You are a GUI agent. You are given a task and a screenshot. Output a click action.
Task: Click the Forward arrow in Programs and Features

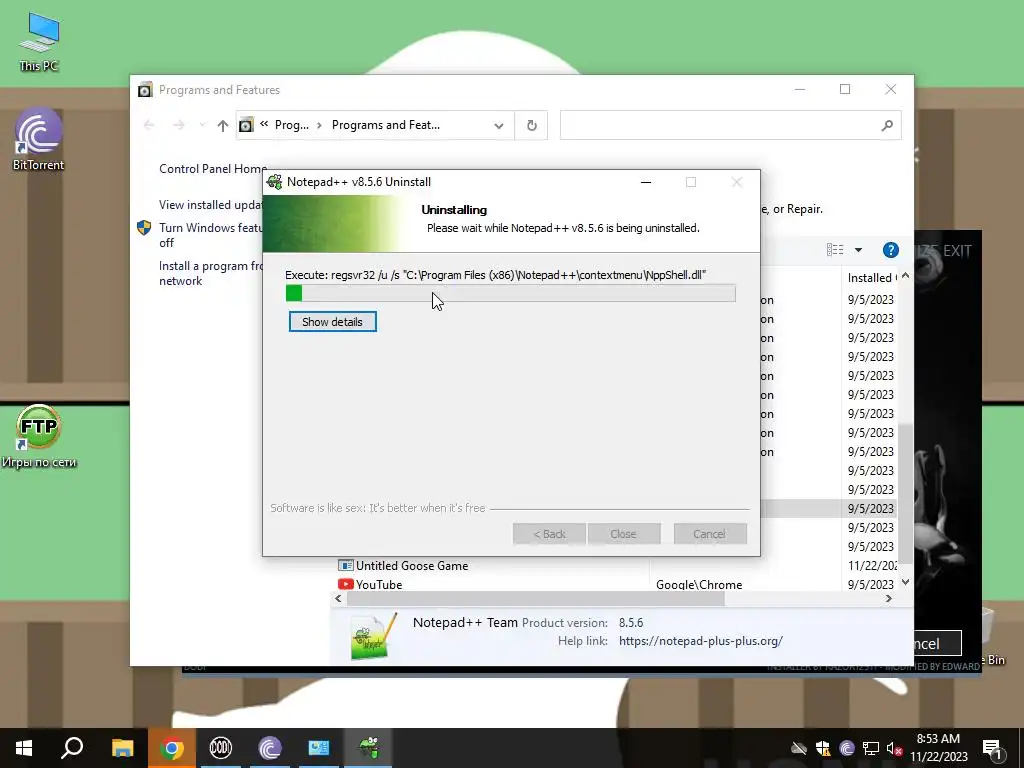pos(178,125)
